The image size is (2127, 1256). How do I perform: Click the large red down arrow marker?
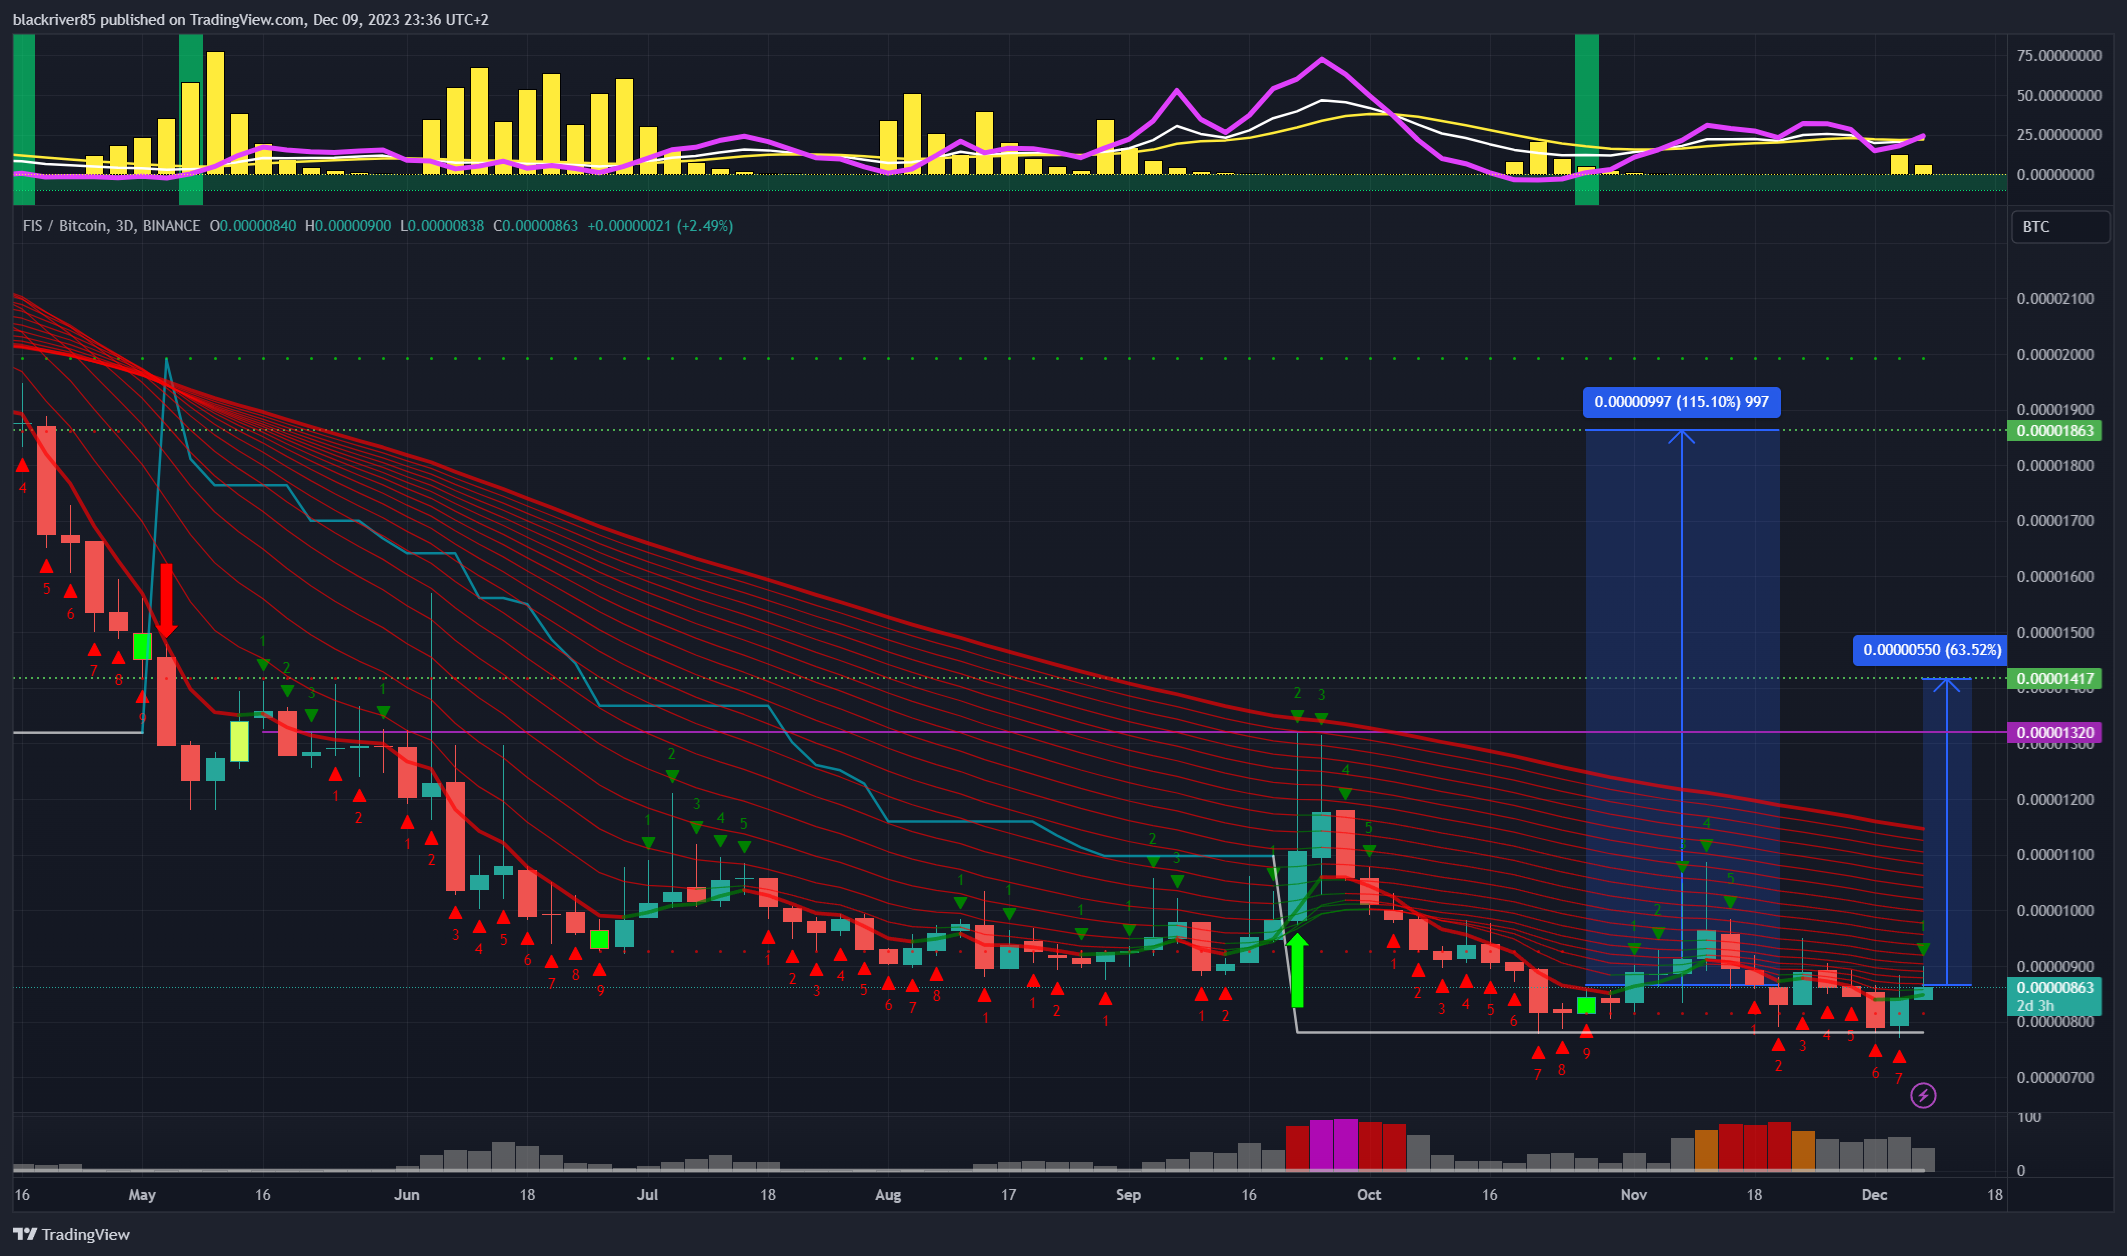pos(167,601)
